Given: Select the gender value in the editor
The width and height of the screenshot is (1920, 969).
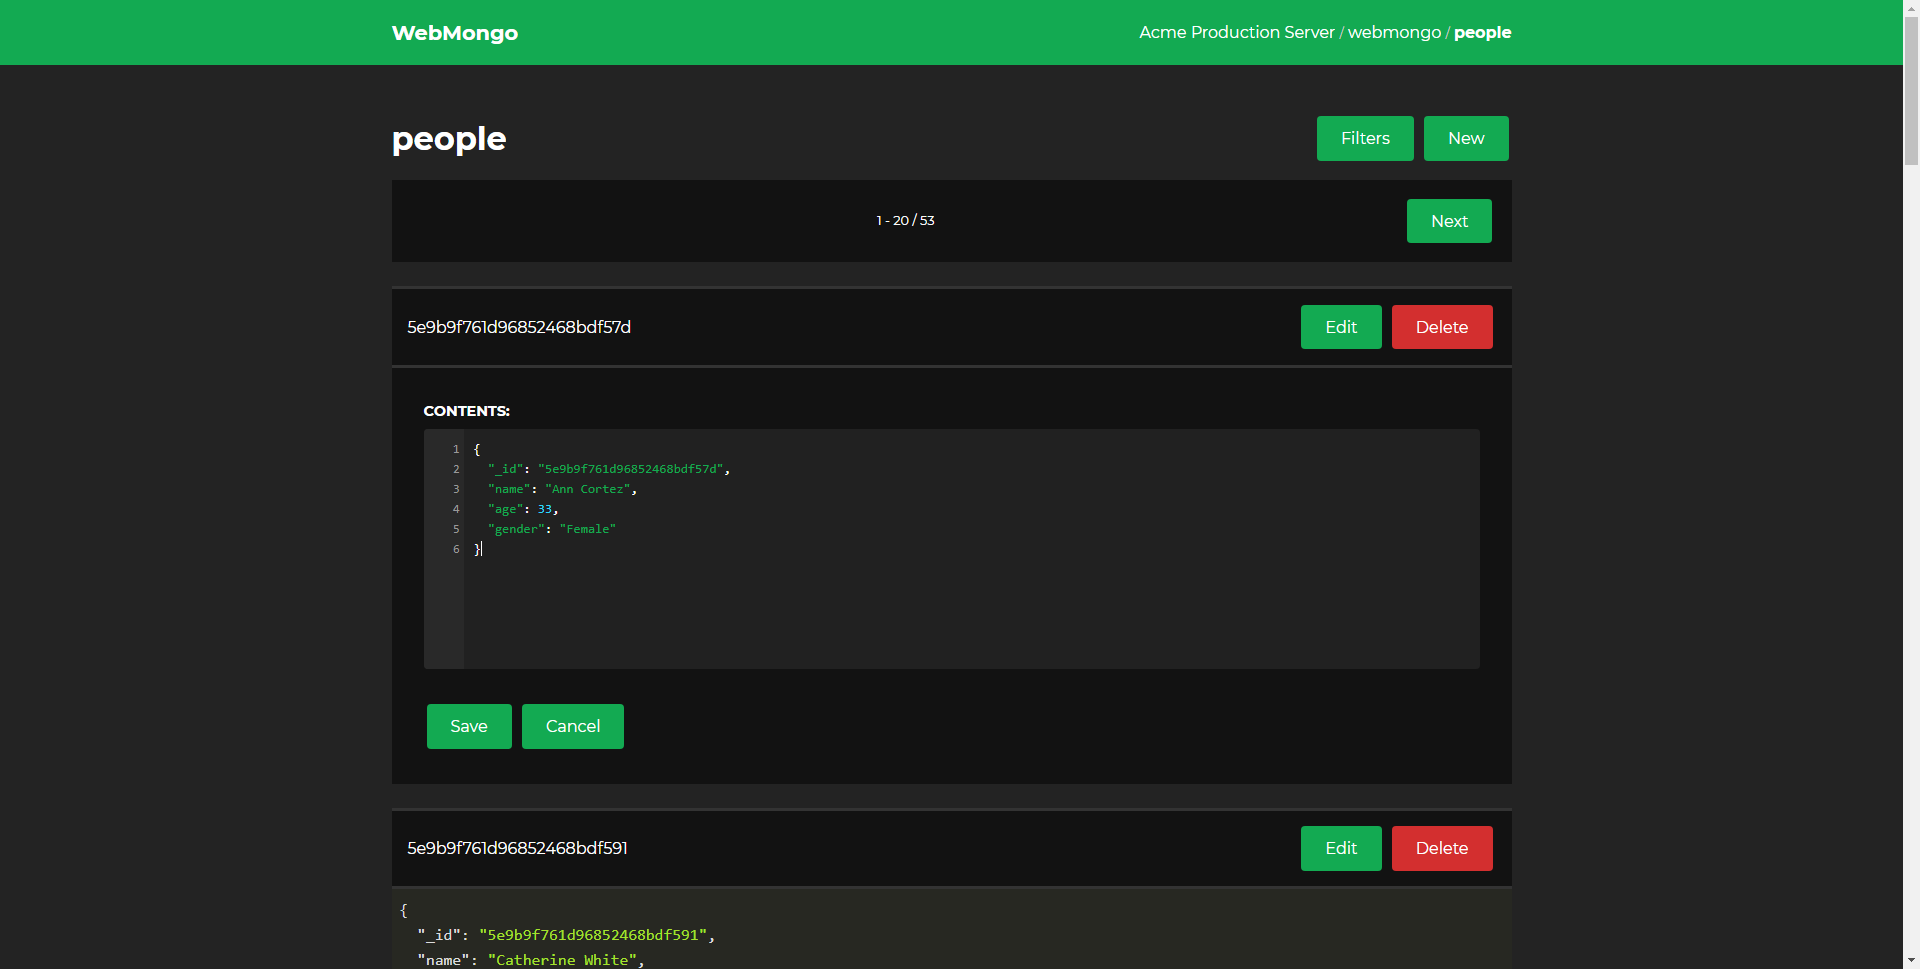Looking at the screenshot, I should [588, 529].
